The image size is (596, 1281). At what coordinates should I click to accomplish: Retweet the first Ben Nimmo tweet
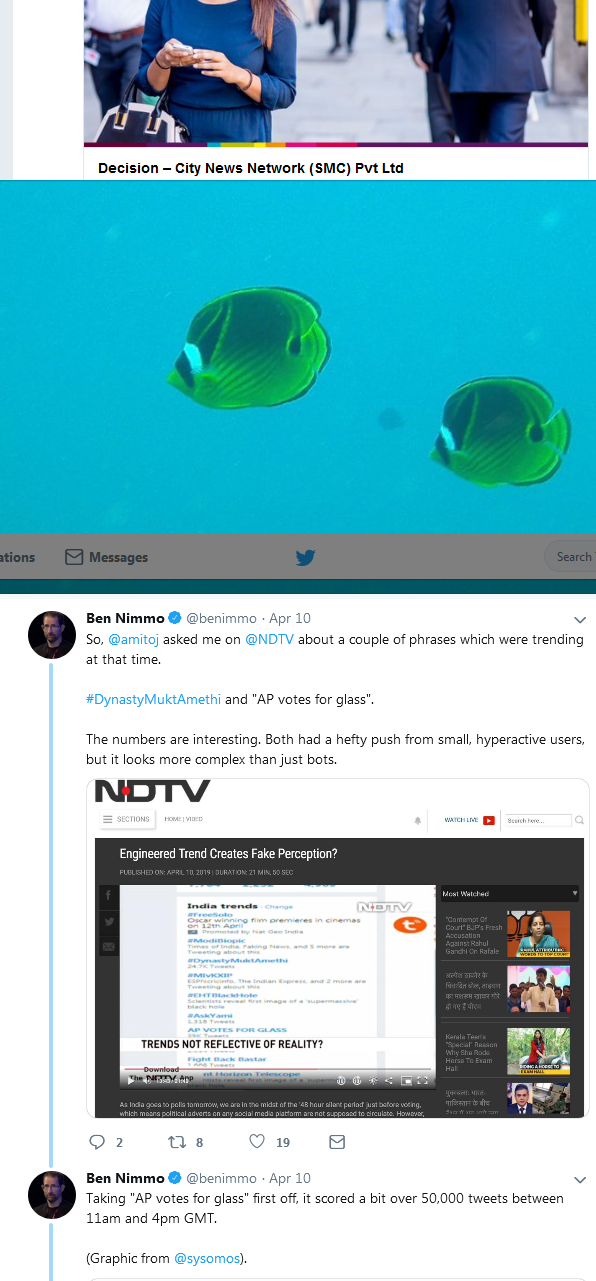176,1141
